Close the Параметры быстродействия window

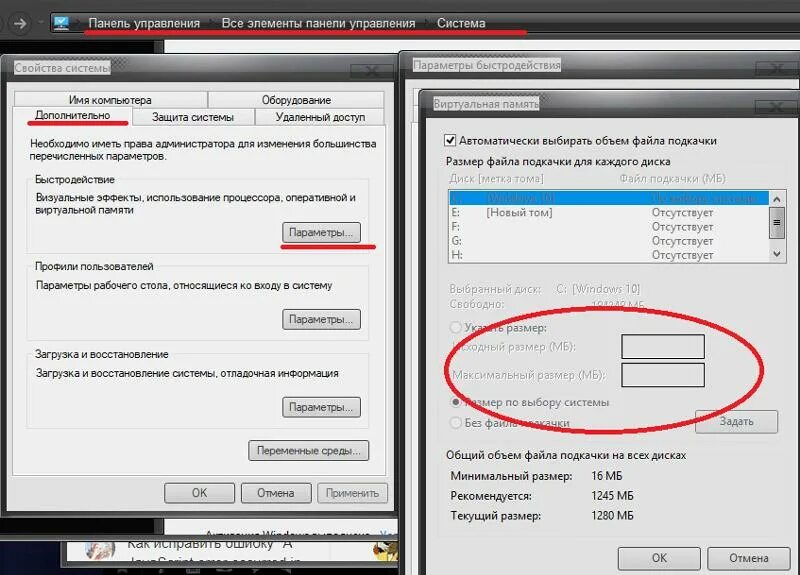pyautogui.click(x=776, y=68)
